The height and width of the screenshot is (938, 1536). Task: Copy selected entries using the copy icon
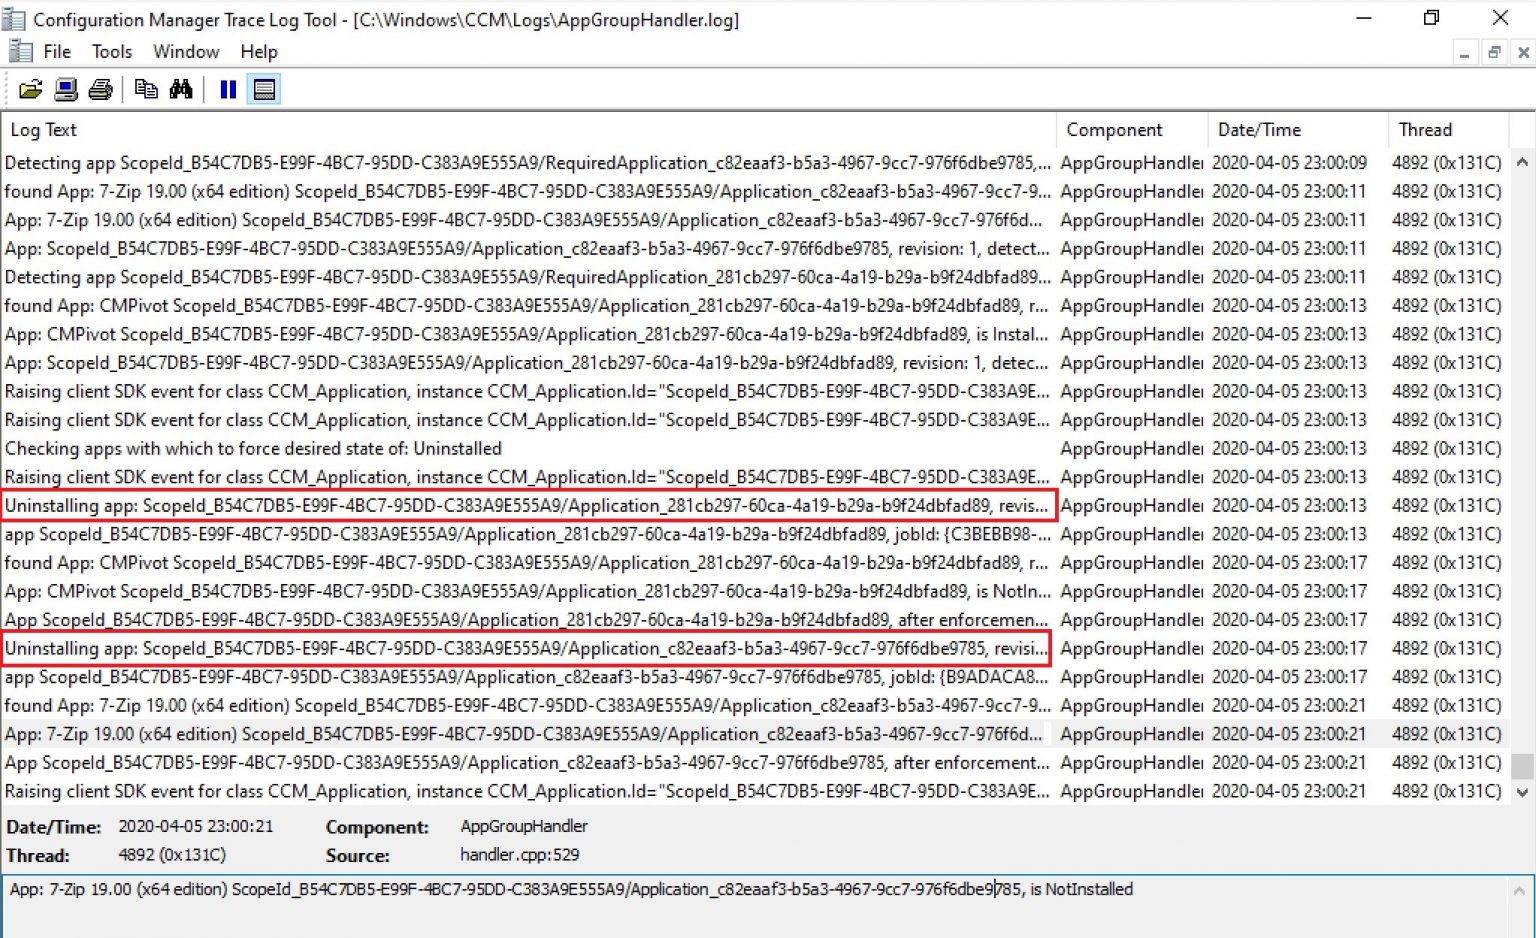click(146, 89)
